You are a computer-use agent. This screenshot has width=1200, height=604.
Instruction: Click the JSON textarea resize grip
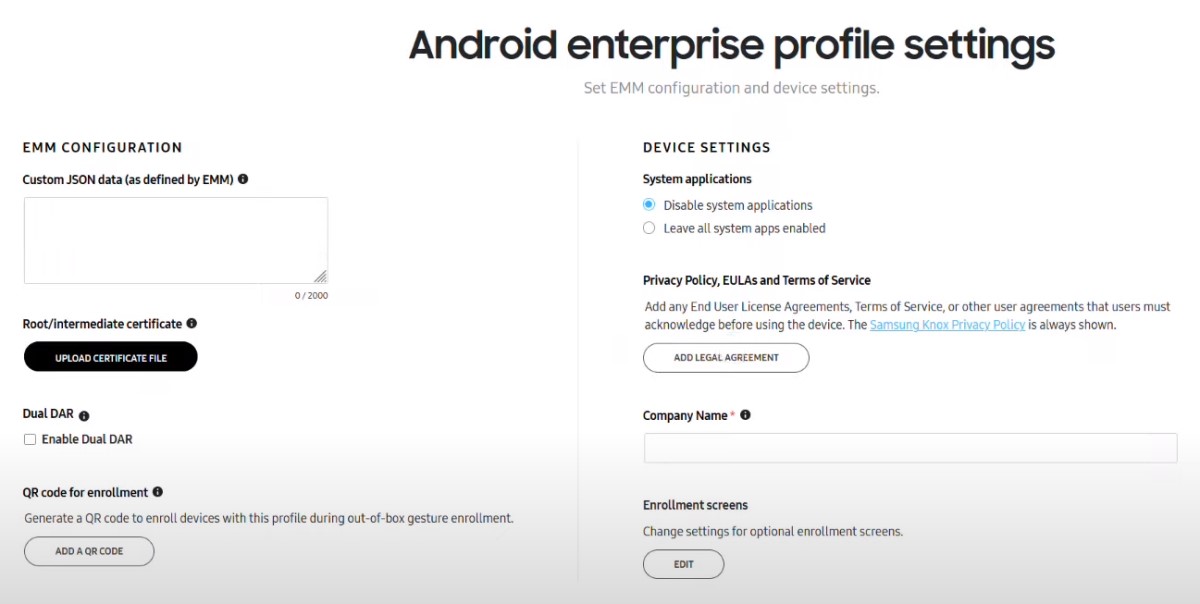[x=320, y=276]
